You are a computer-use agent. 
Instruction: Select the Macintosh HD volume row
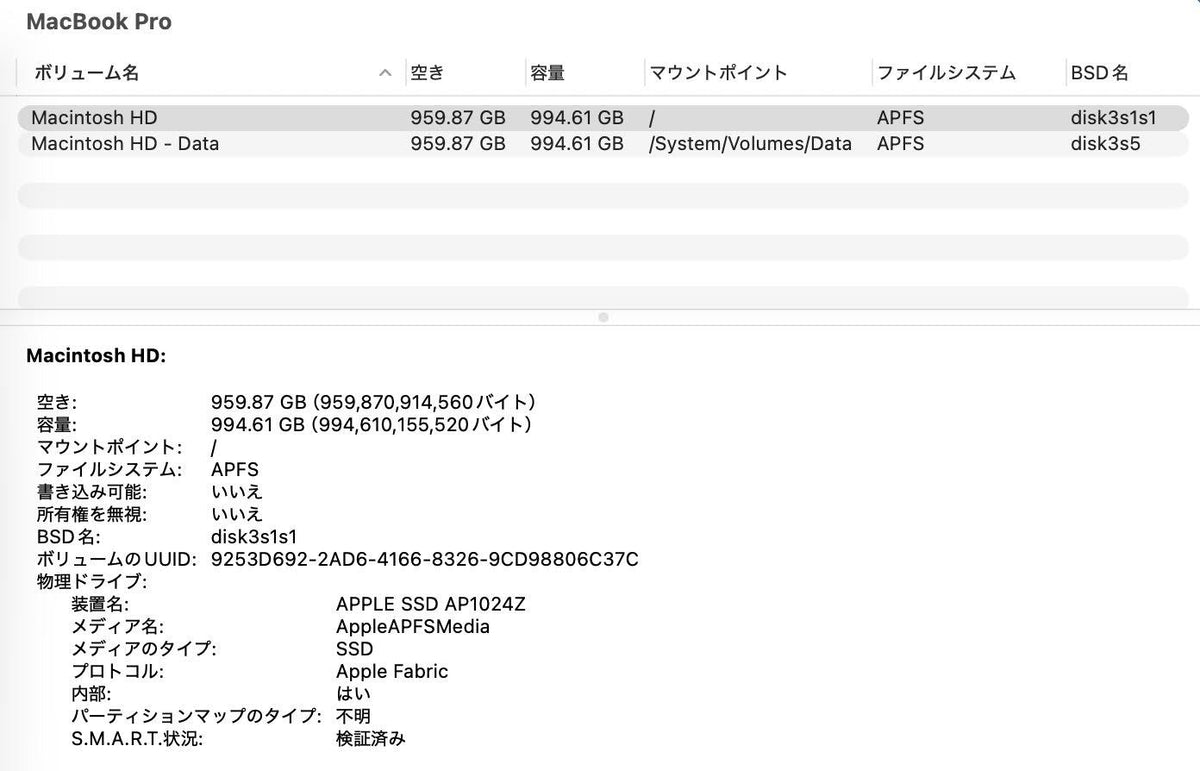point(603,117)
